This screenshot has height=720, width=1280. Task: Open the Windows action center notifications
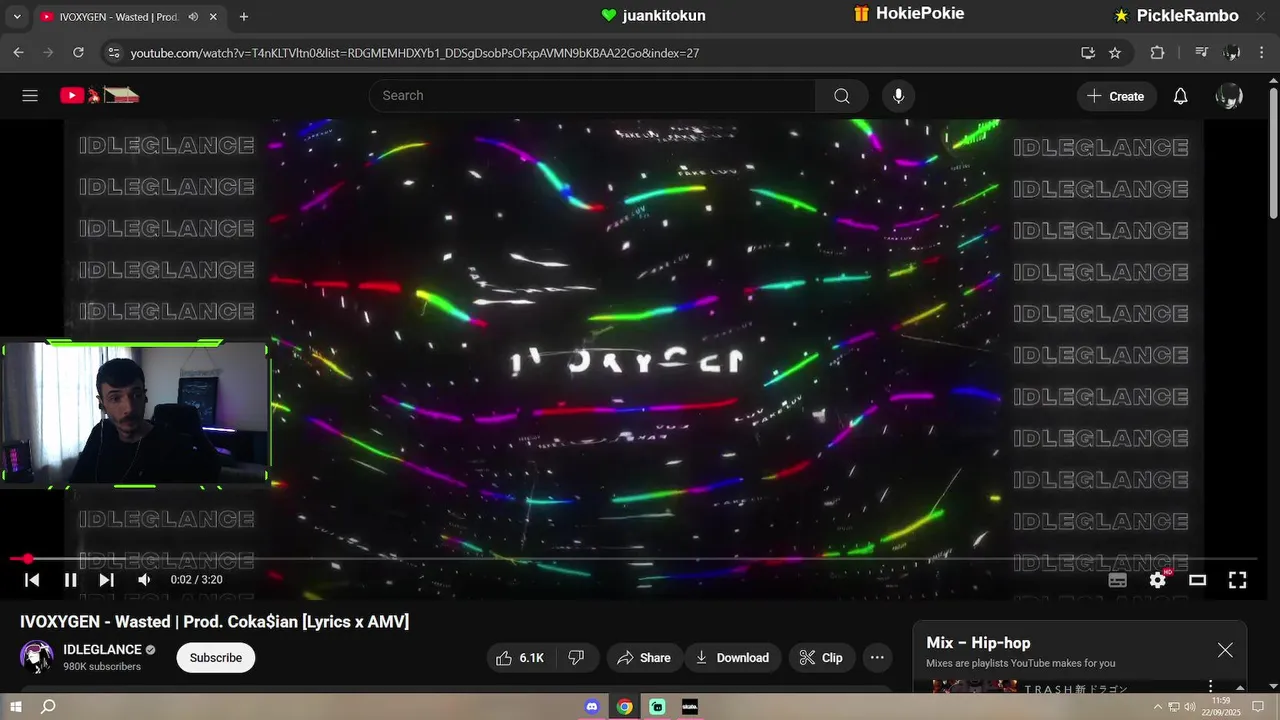[1258, 707]
